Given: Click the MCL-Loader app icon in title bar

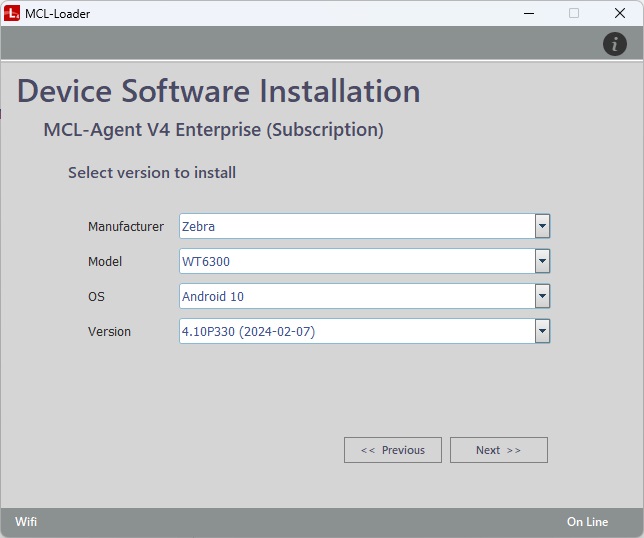Looking at the screenshot, I should click(12, 13).
